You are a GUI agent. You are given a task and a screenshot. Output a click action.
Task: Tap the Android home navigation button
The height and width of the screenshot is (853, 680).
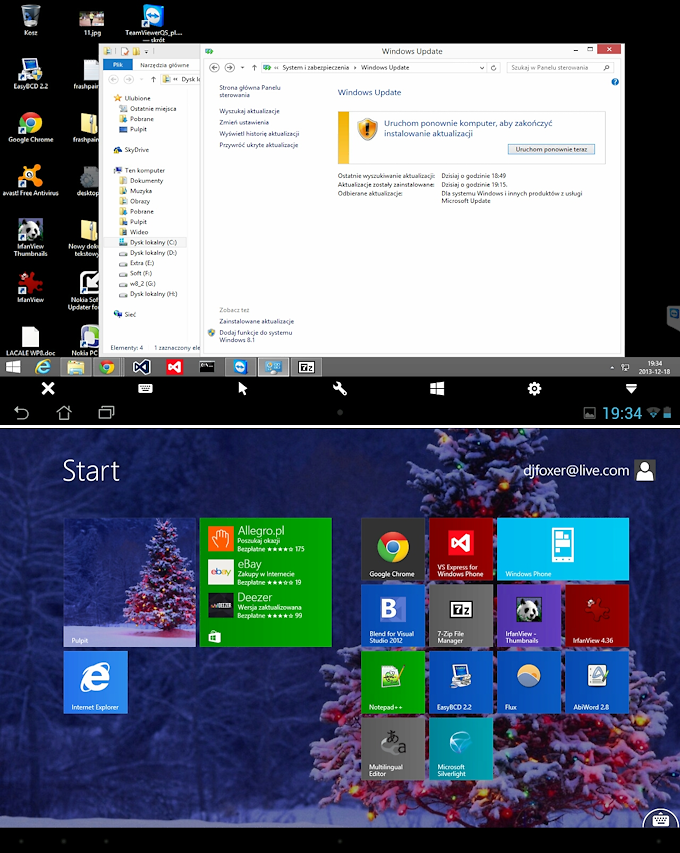pos(64,413)
